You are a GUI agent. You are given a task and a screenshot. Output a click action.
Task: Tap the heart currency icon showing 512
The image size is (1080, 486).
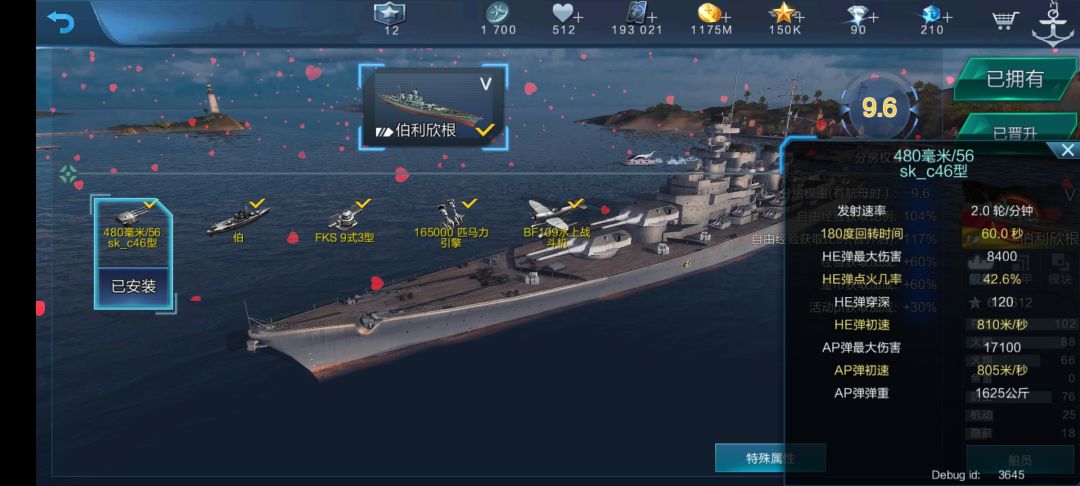point(563,13)
